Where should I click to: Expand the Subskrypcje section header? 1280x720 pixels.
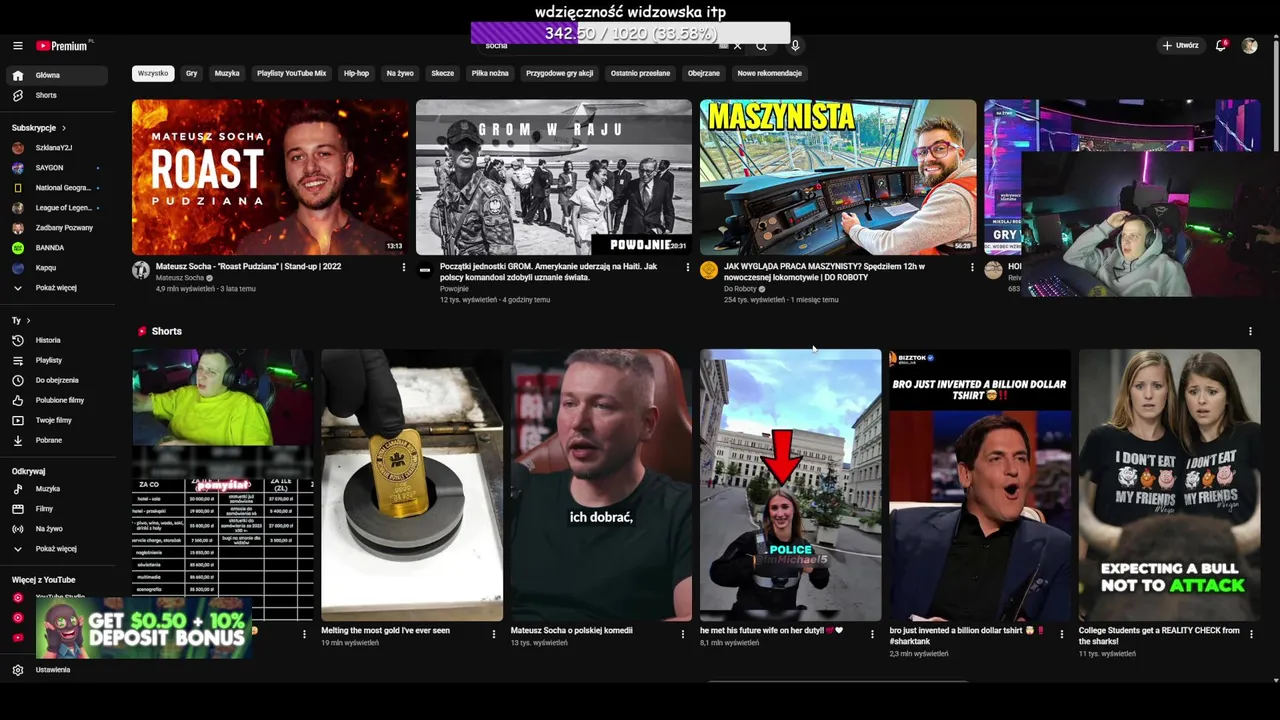[39, 128]
